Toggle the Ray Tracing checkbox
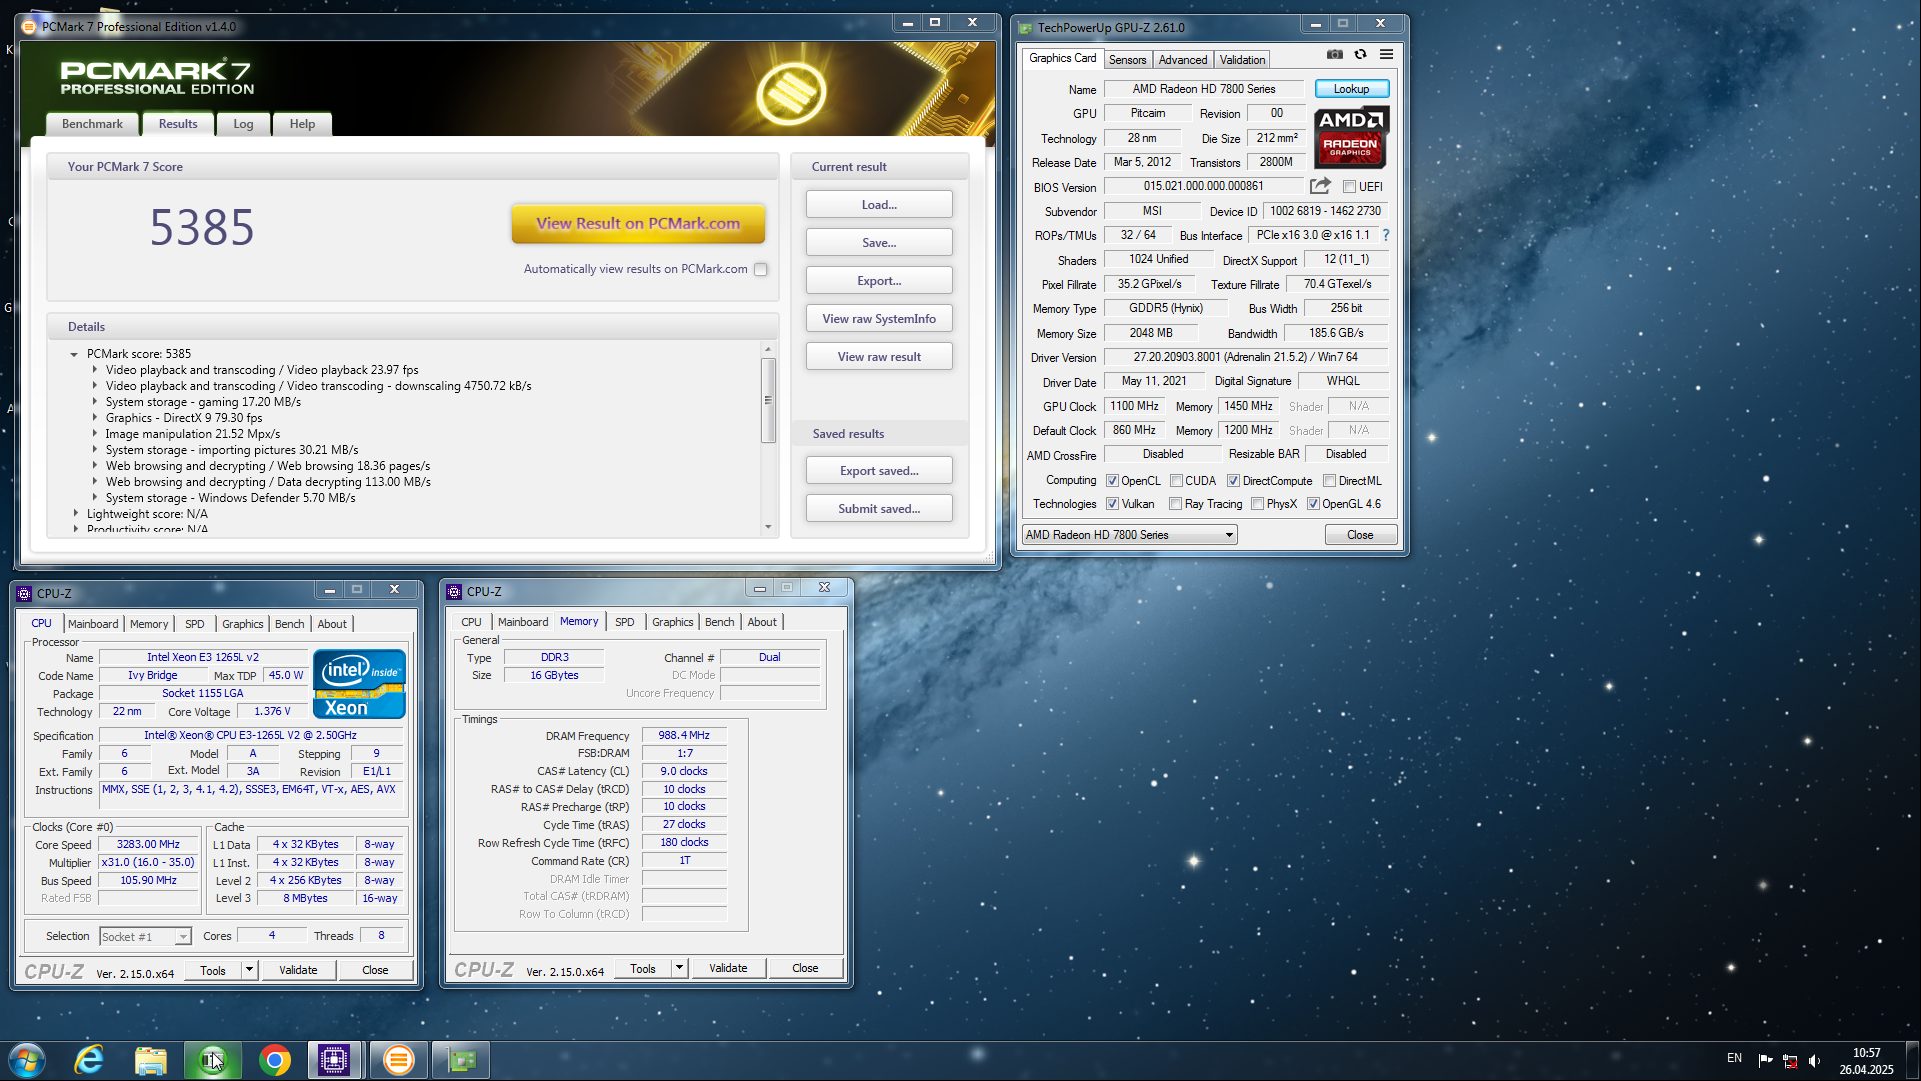 (x=1176, y=504)
